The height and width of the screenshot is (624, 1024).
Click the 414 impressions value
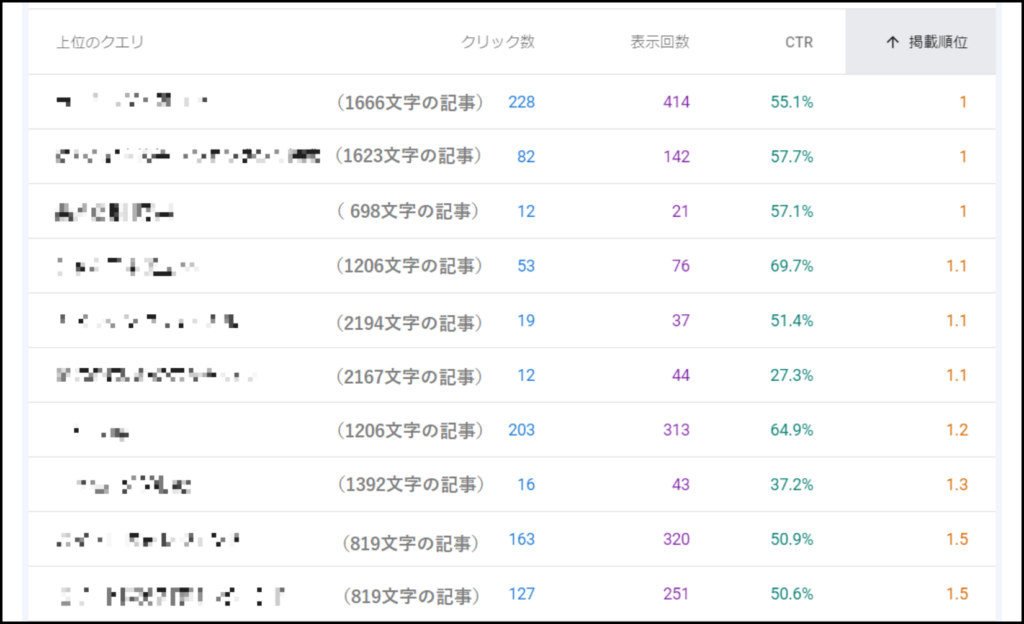click(x=676, y=102)
